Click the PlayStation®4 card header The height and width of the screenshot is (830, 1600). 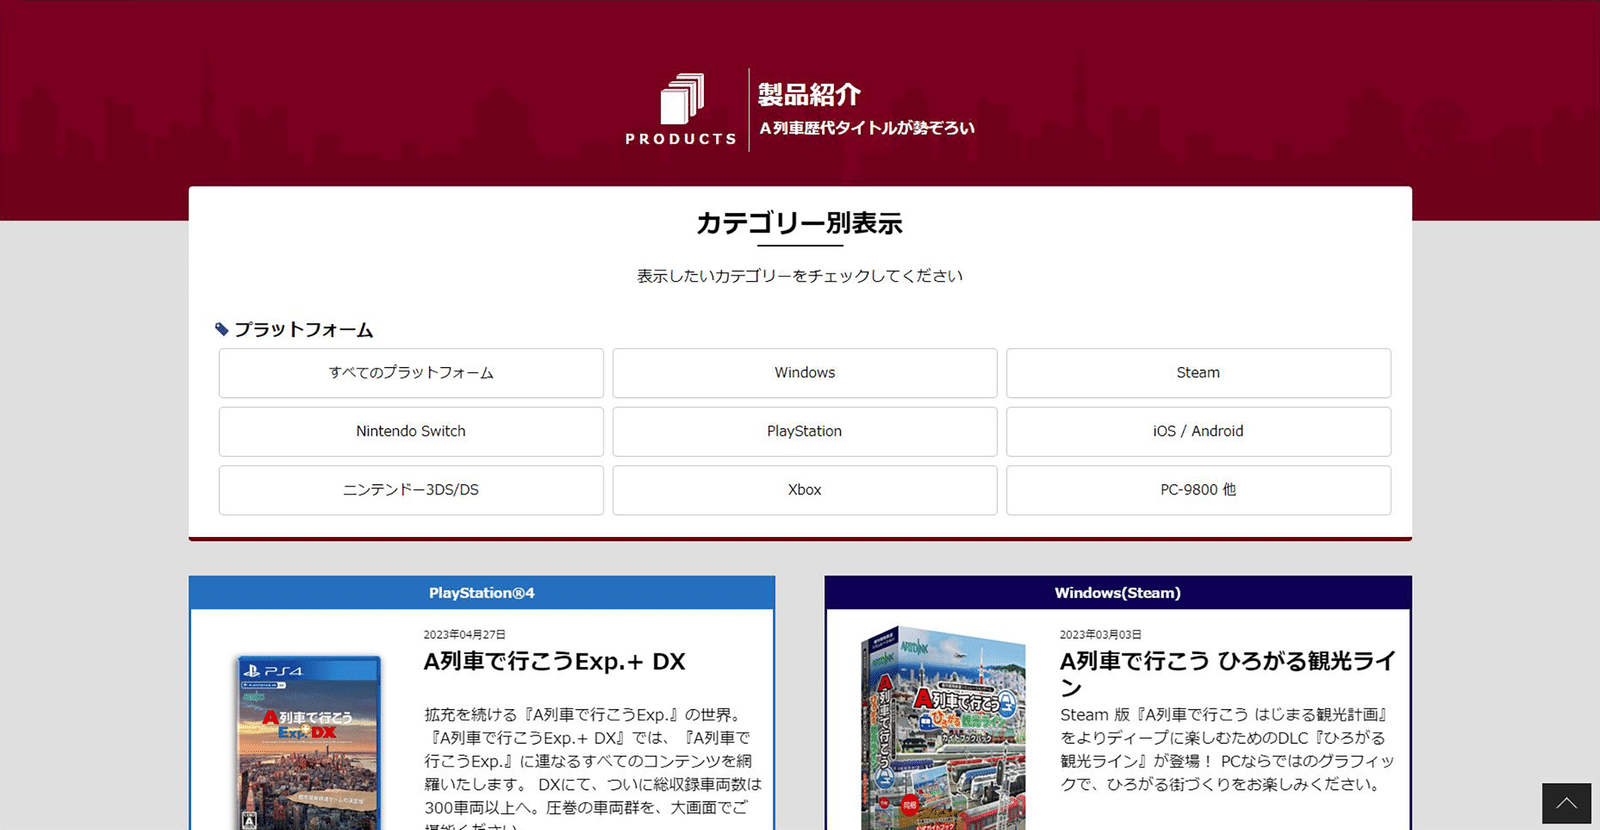click(482, 593)
